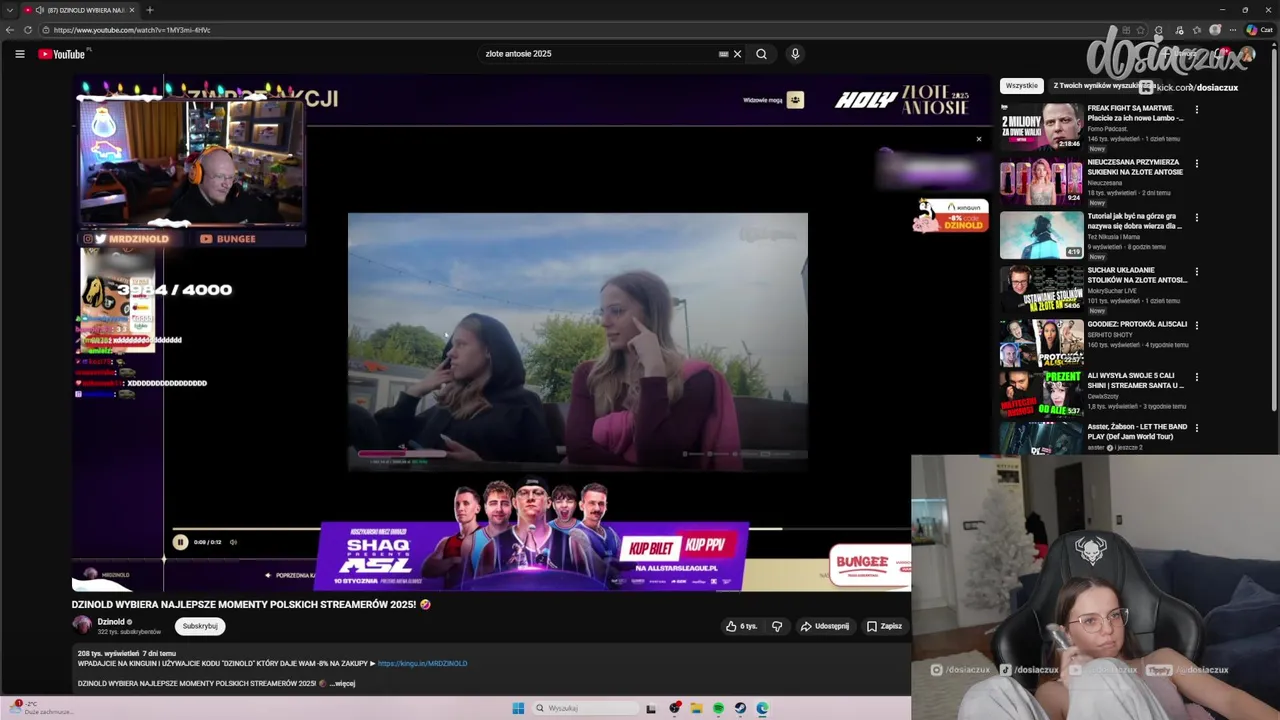This screenshot has width=1280, height=720.
Task: Dislike the video with the thumbs-down icon
Action: point(777,626)
